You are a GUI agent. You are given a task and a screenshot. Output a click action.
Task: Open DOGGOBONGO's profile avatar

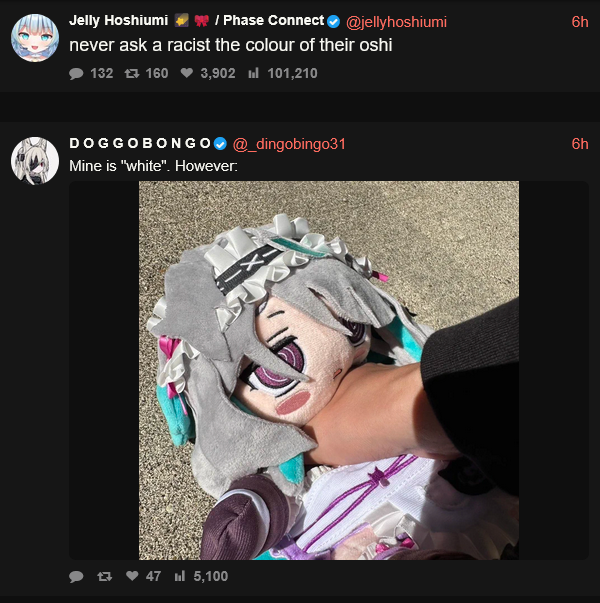pyautogui.click(x=35, y=161)
